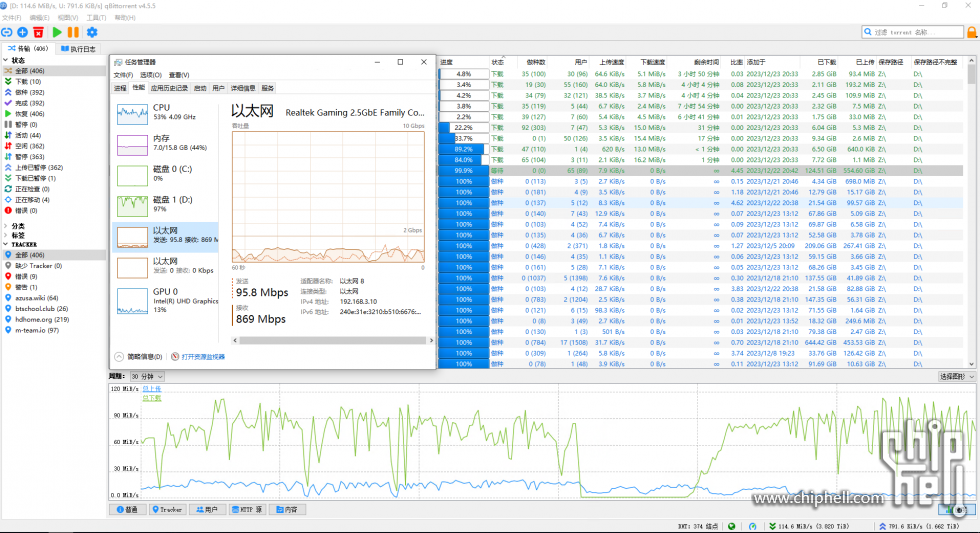Switch to the 执行日志 tab
This screenshot has width=980, height=533.
(79, 49)
